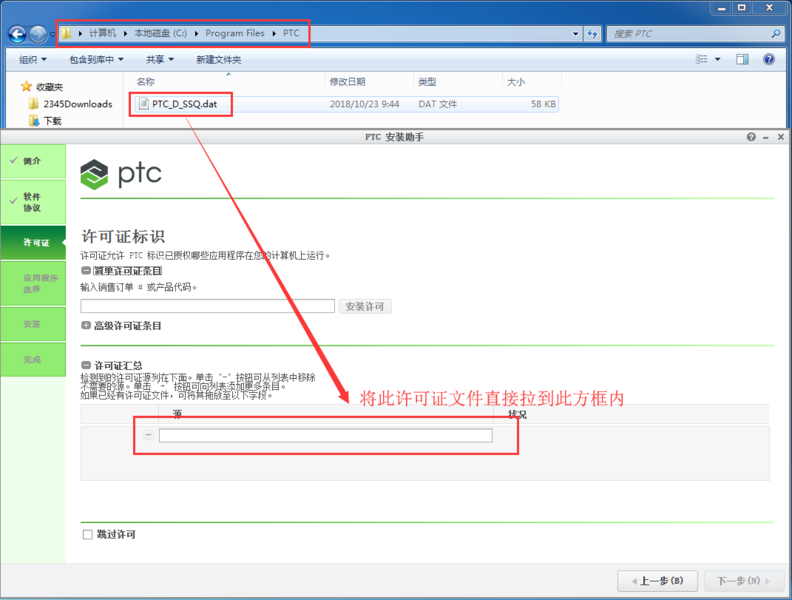Open the view options dropdown arrow in Explorer
Viewport: 792px width, 600px height.
[x=718, y=60]
